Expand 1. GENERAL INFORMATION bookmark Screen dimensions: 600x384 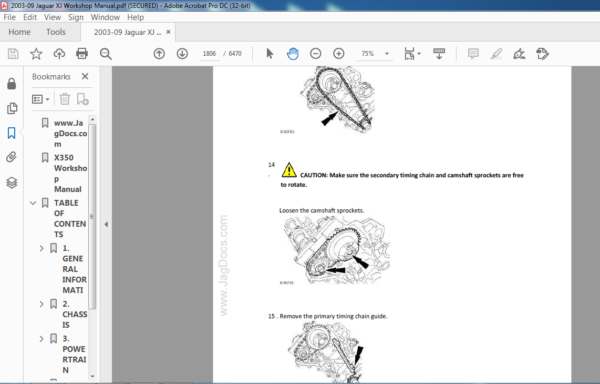(x=41, y=248)
